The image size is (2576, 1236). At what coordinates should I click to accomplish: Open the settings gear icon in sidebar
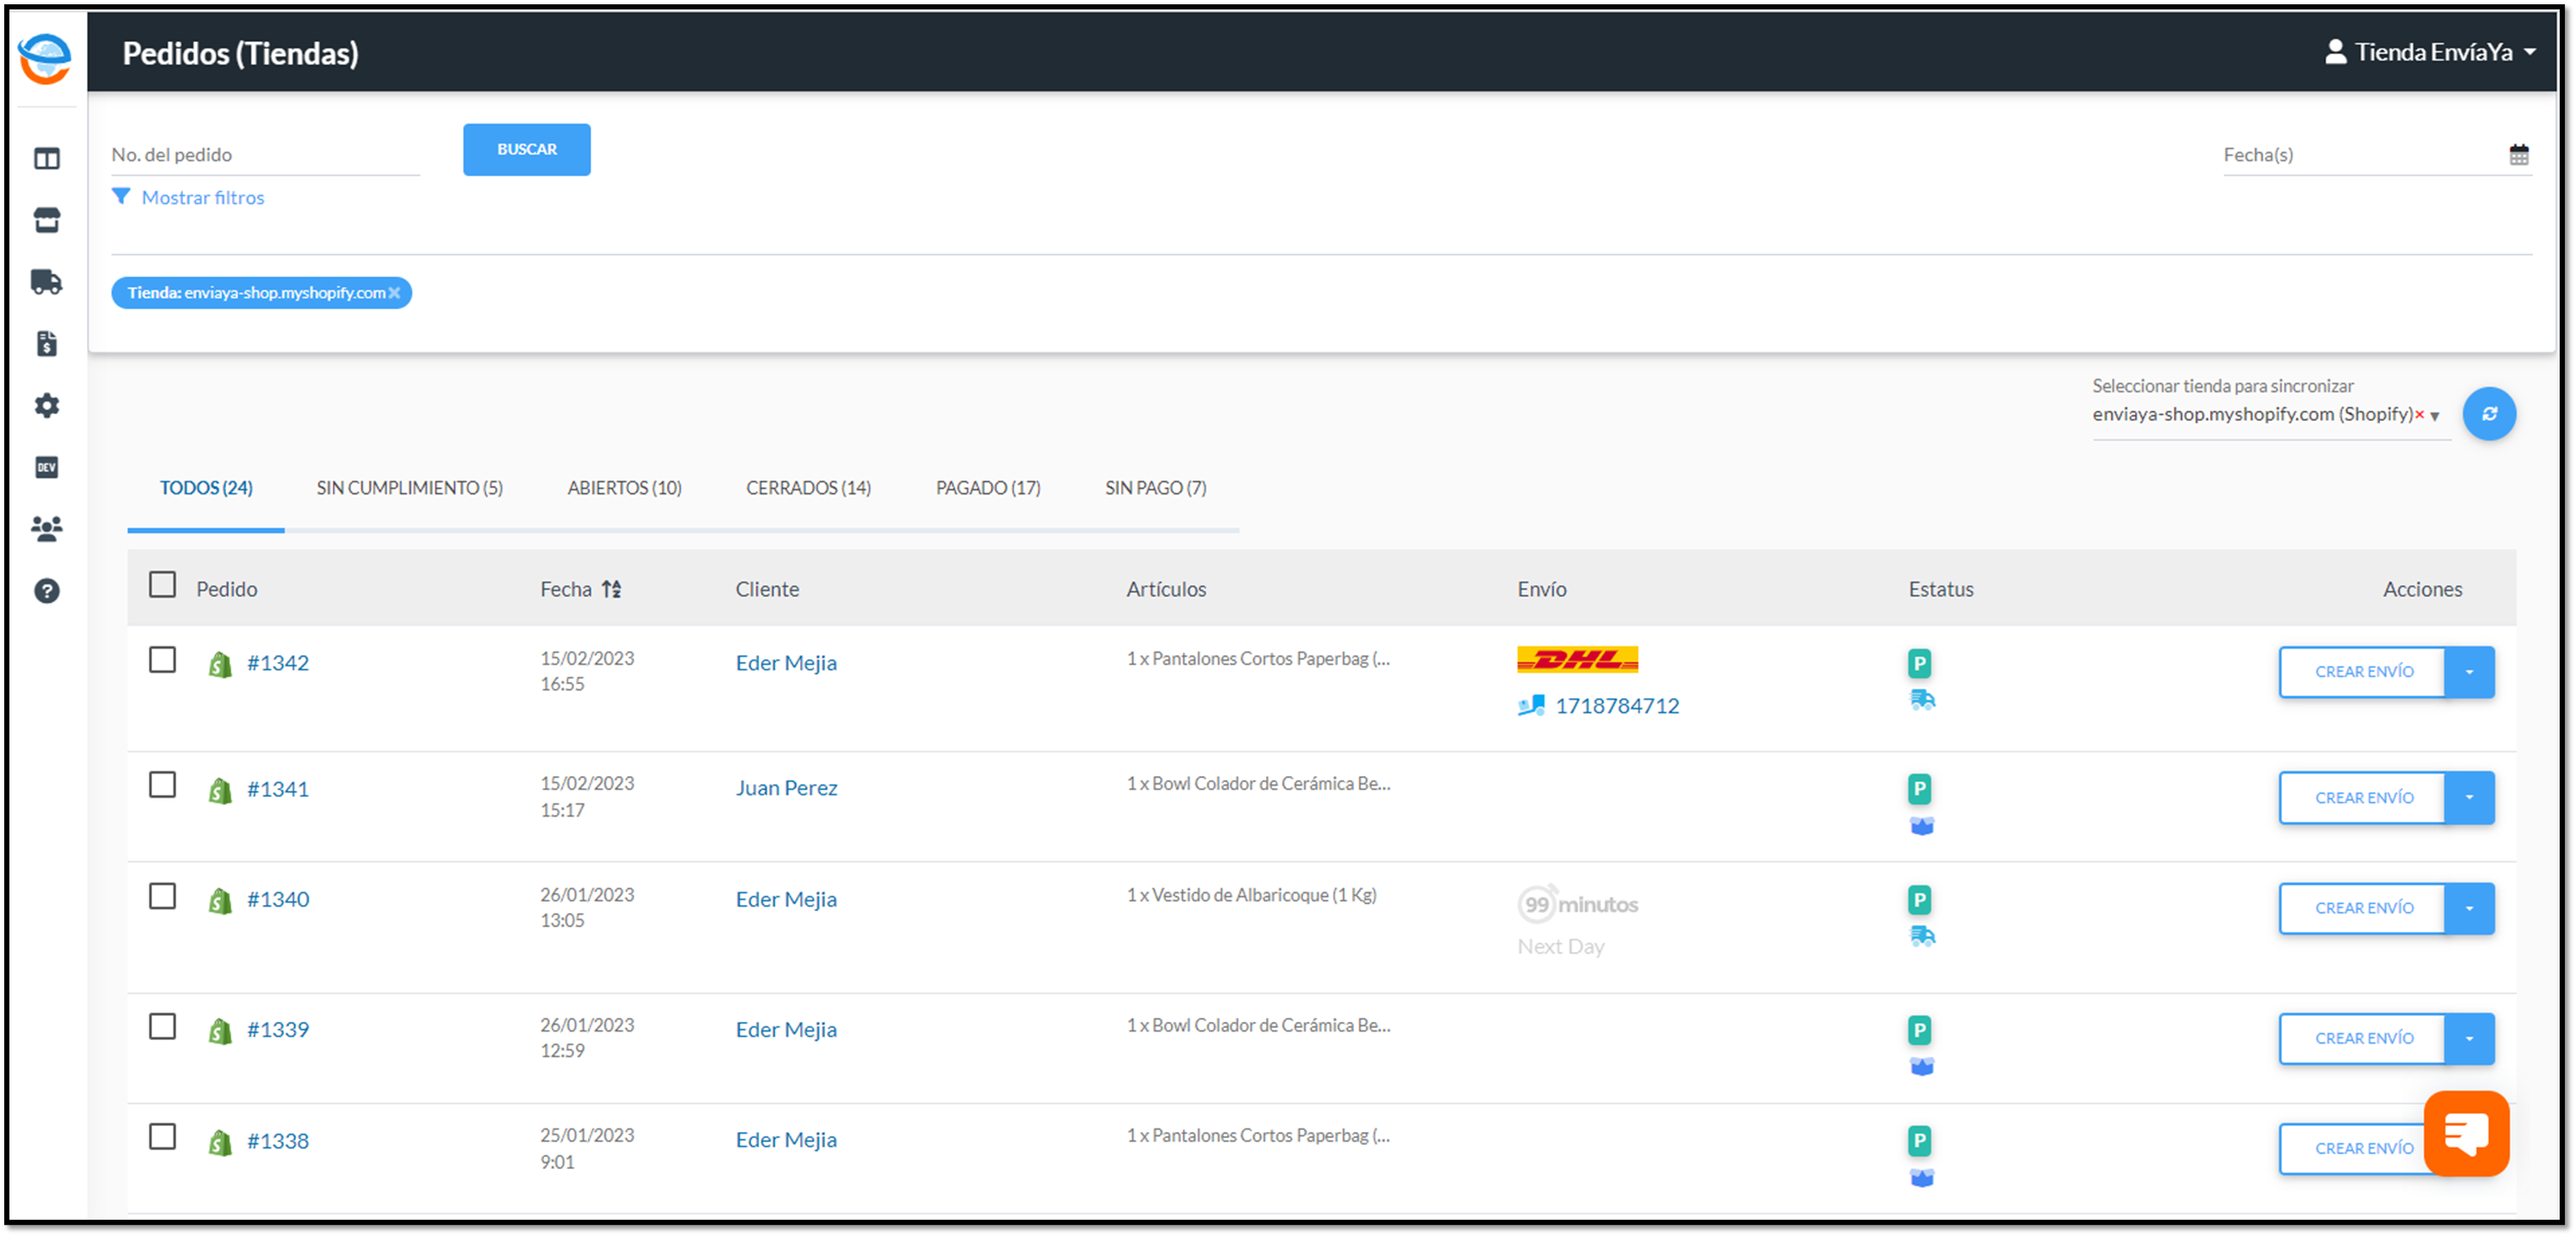(x=47, y=406)
